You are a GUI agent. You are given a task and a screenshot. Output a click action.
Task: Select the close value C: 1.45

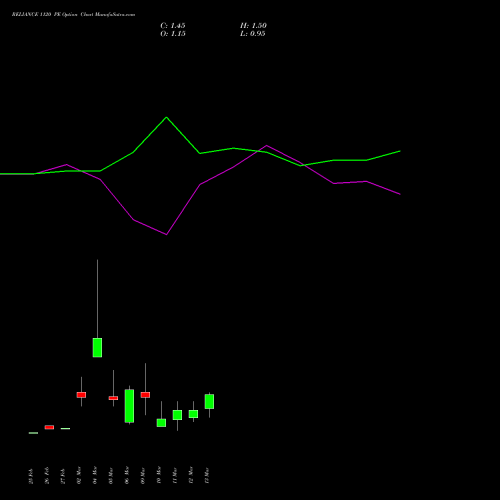point(173,26)
